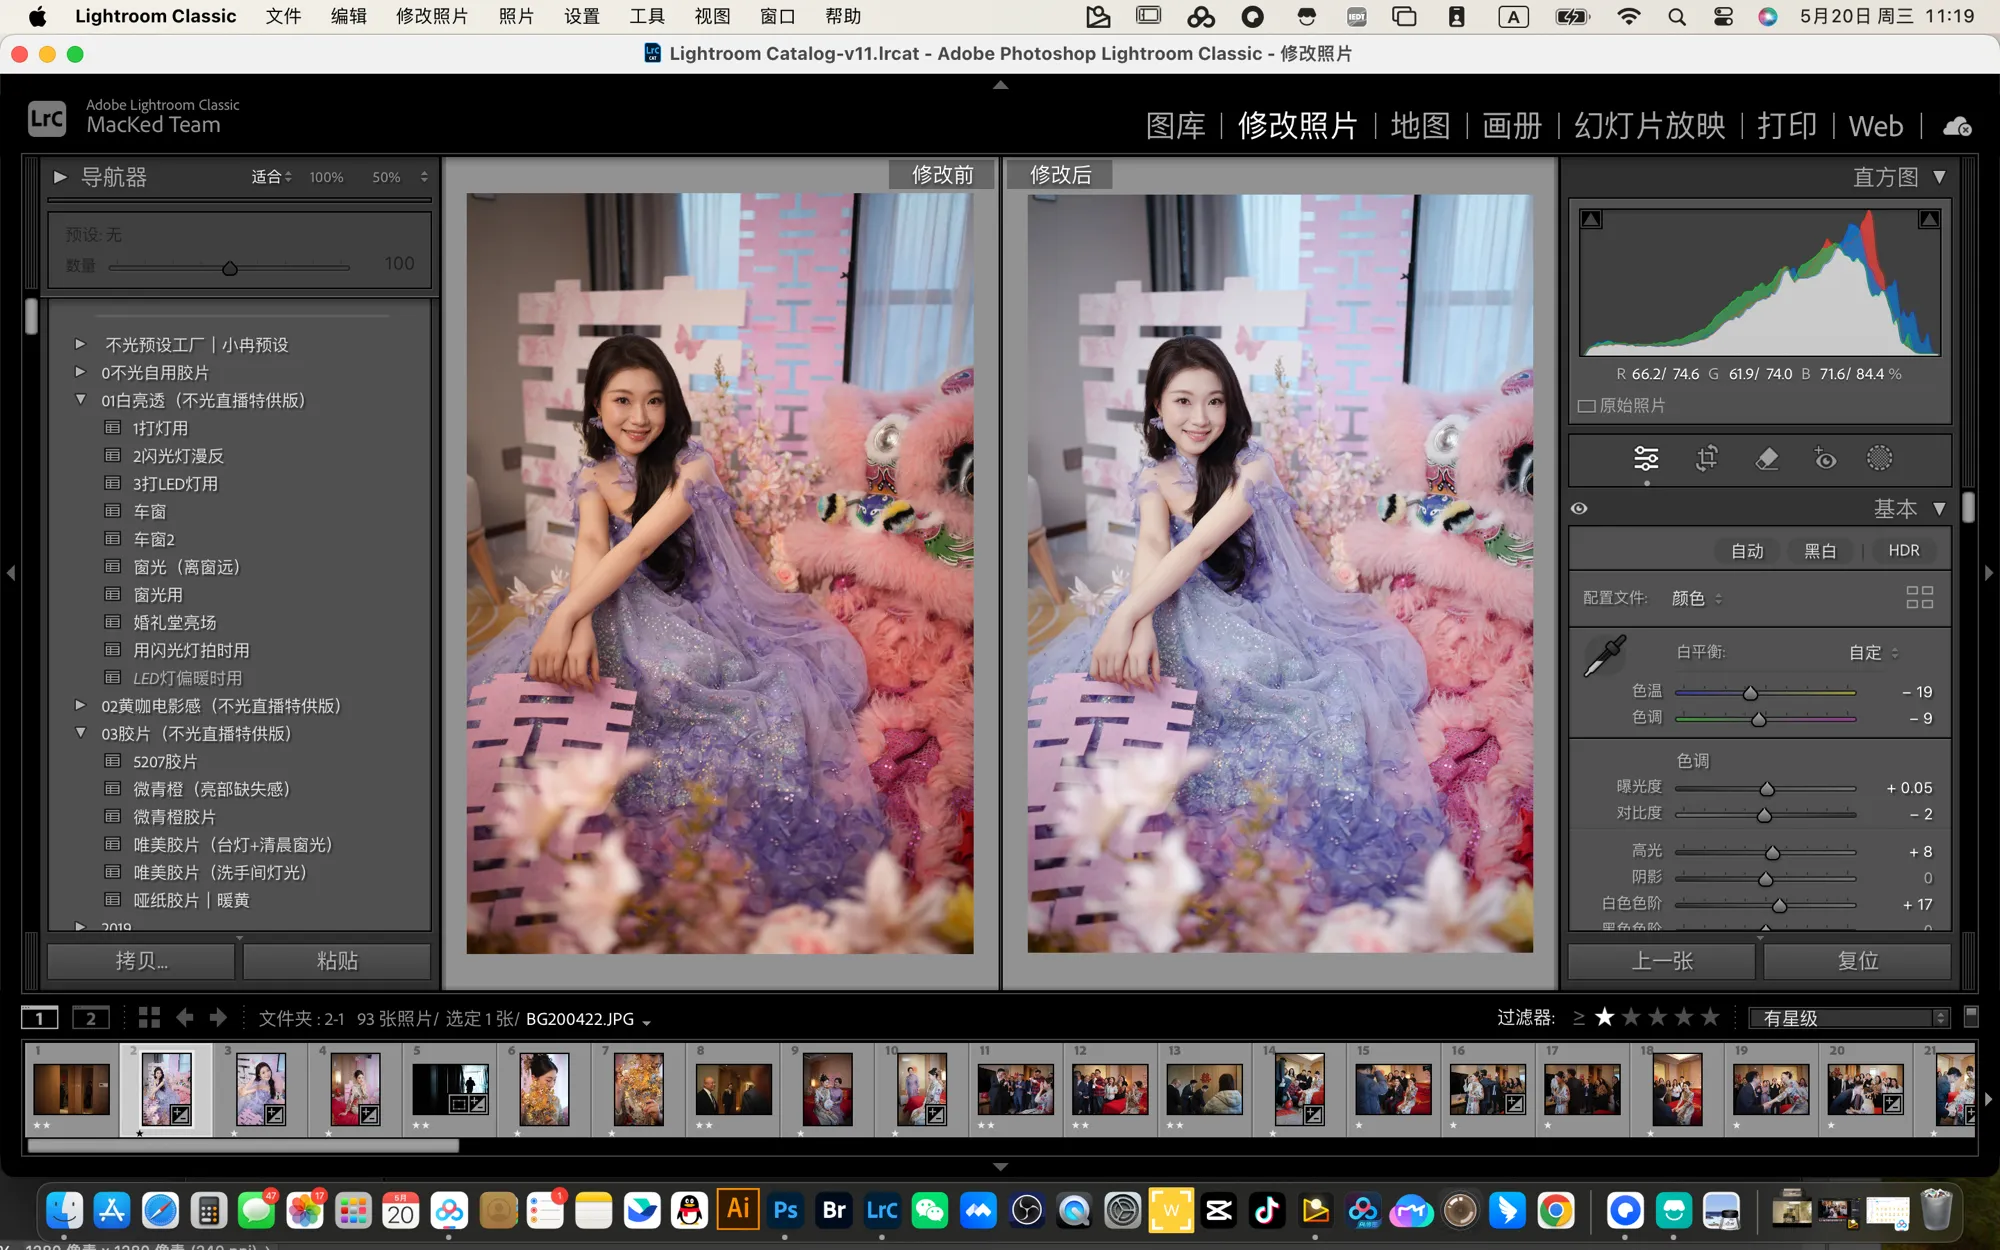Collapse right panel group arrow

pos(1989,573)
